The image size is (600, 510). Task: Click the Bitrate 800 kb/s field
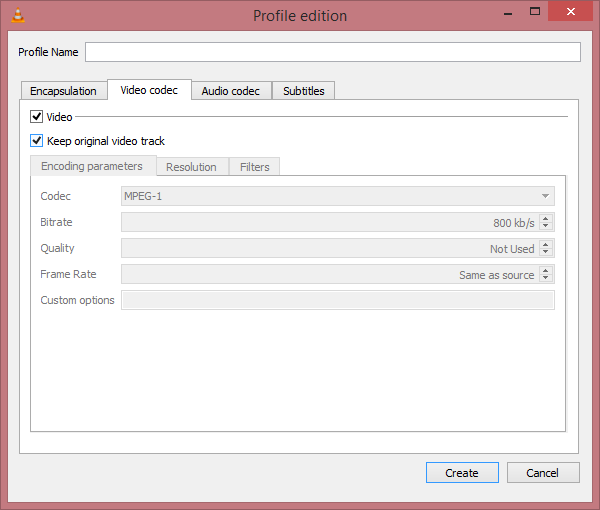point(328,222)
